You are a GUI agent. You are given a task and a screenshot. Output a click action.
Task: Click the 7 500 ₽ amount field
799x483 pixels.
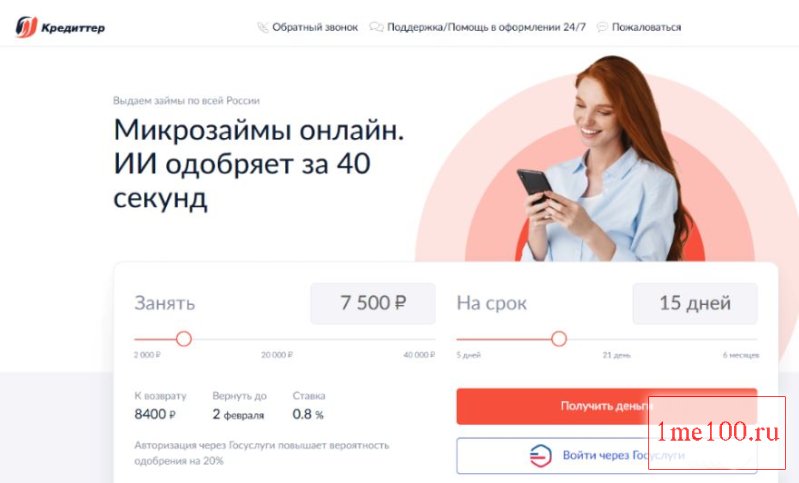click(x=373, y=303)
